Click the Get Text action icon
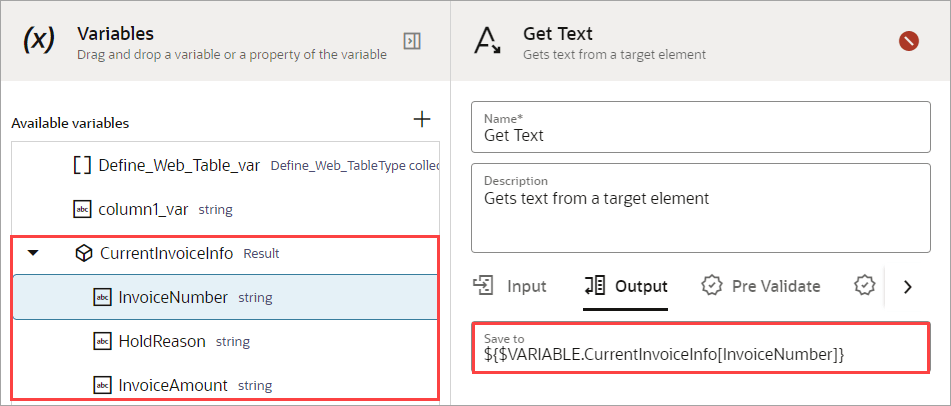 click(488, 41)
